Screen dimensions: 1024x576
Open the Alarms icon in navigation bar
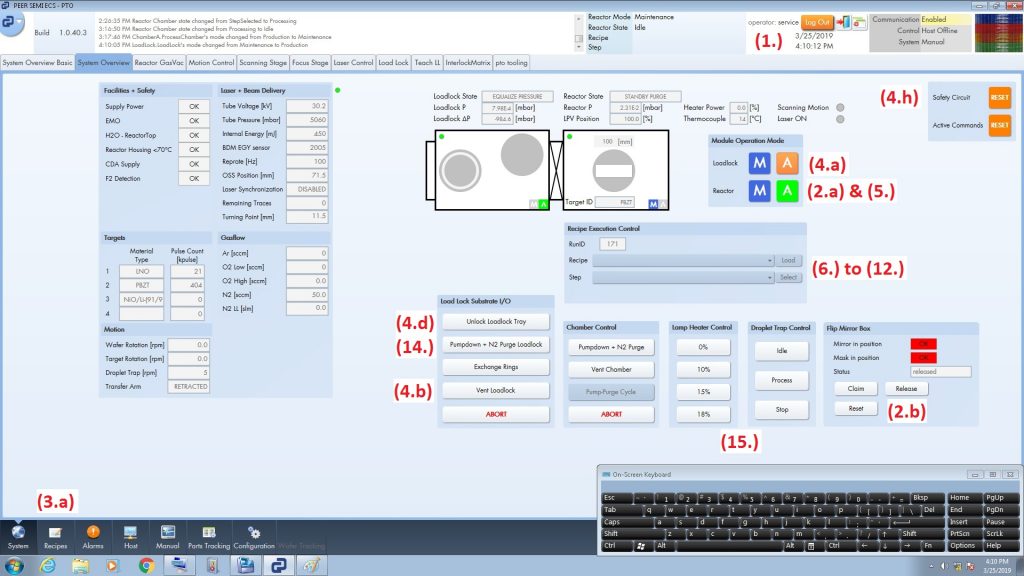pyautogui.click(x=92, y=535)
